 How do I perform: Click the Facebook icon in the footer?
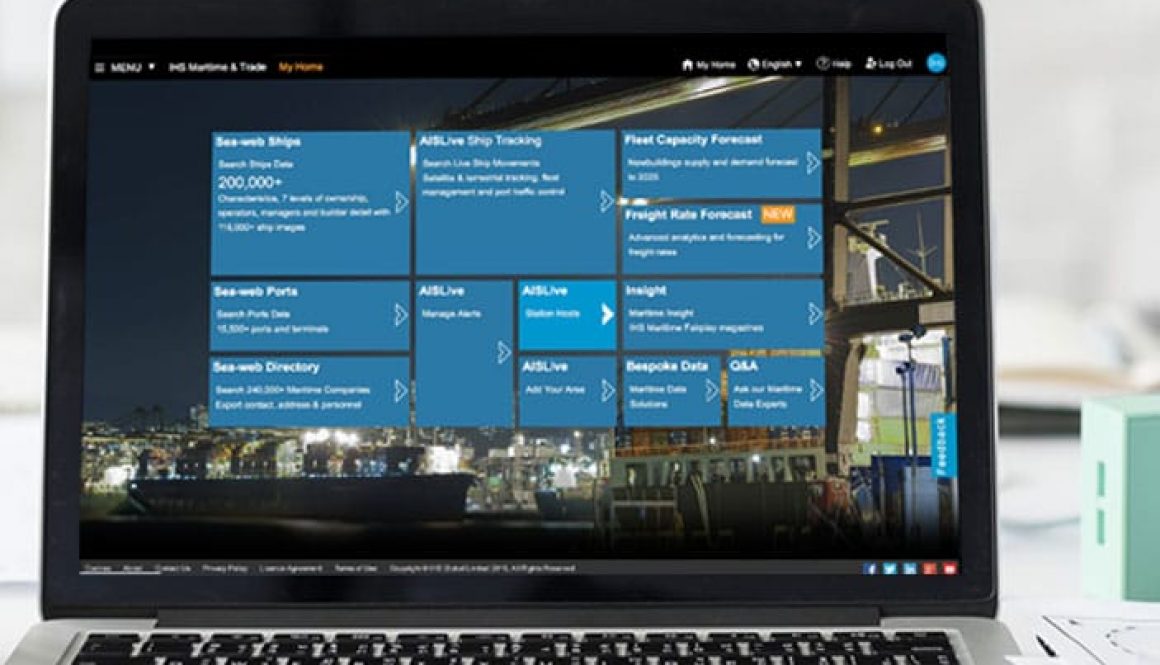click(x=870, y=568)
